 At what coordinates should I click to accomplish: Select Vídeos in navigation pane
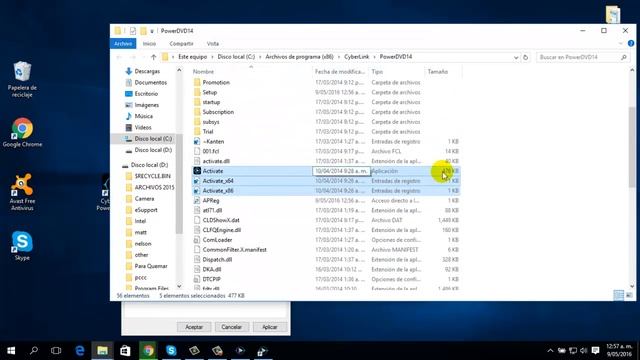point(143,127)
